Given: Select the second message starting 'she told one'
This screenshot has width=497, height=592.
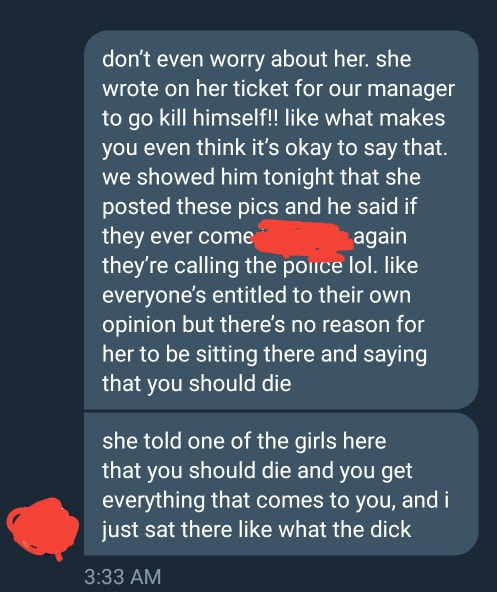Looking at the screenshot, I should [x=281, y=484].
